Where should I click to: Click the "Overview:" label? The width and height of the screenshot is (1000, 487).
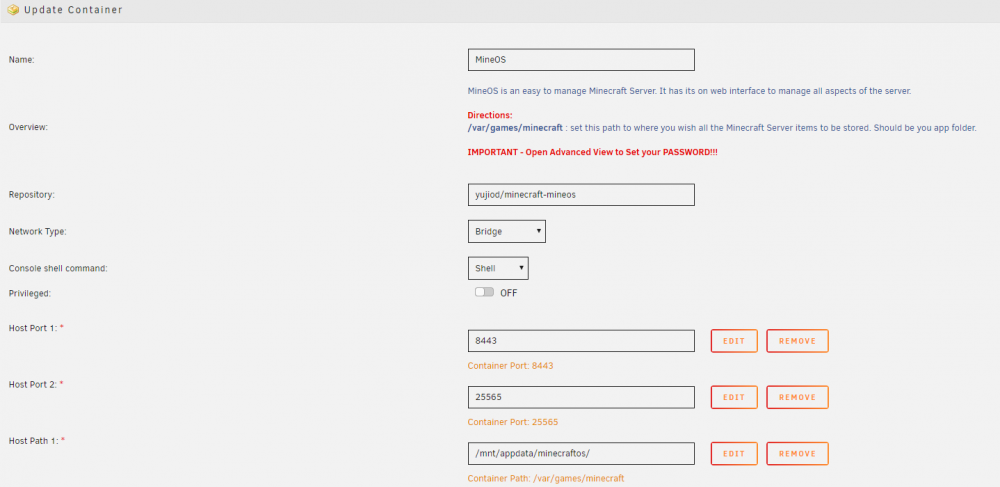tap(28, 127)
